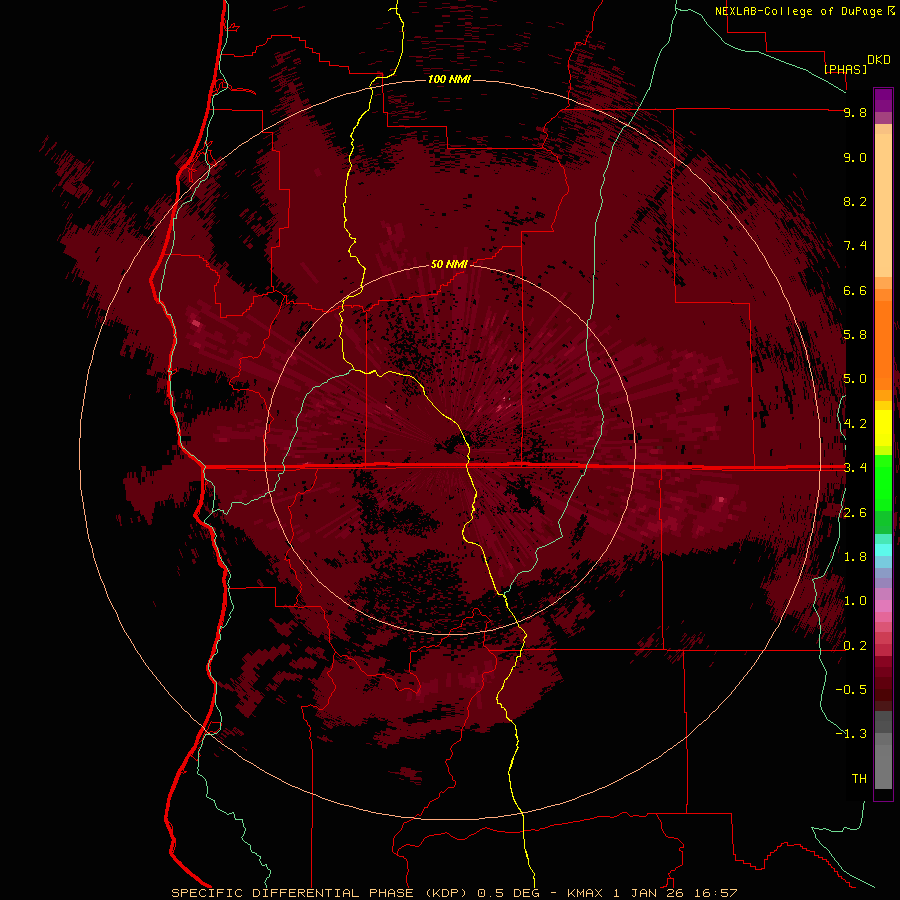Click the 6.6 value on the color scale

click(x=855, y=290)
